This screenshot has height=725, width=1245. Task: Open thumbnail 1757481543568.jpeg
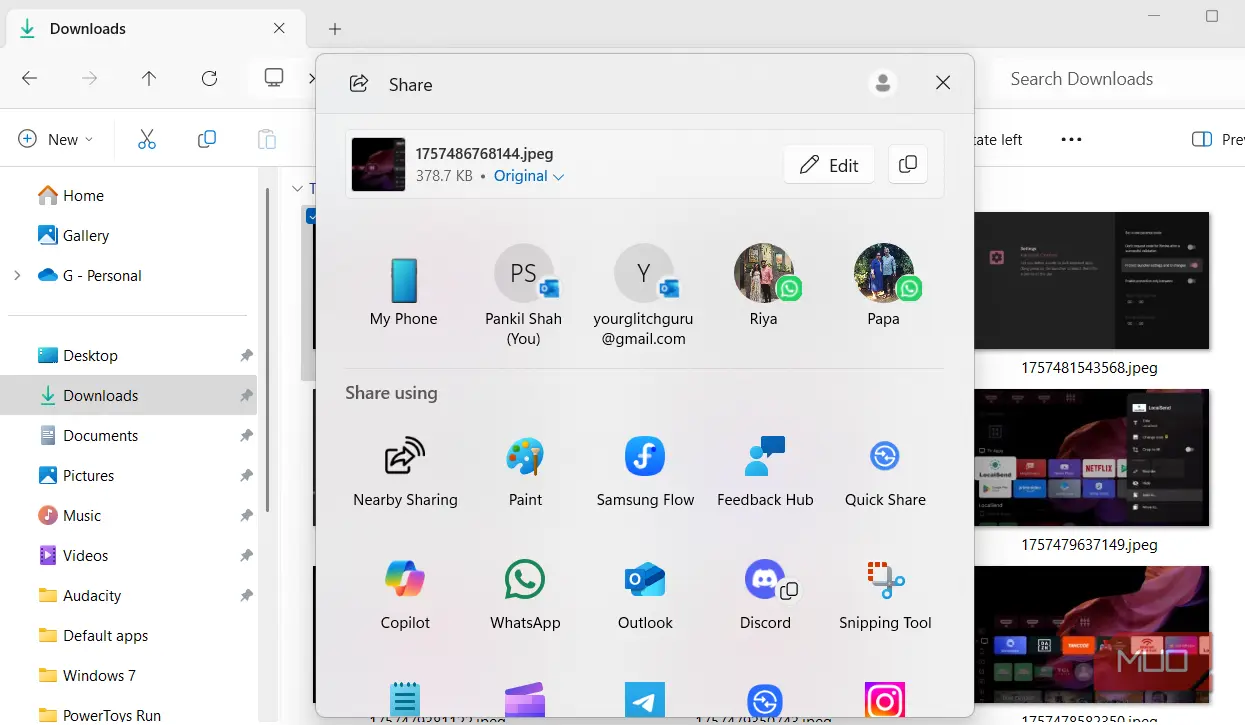(1090, 280)
